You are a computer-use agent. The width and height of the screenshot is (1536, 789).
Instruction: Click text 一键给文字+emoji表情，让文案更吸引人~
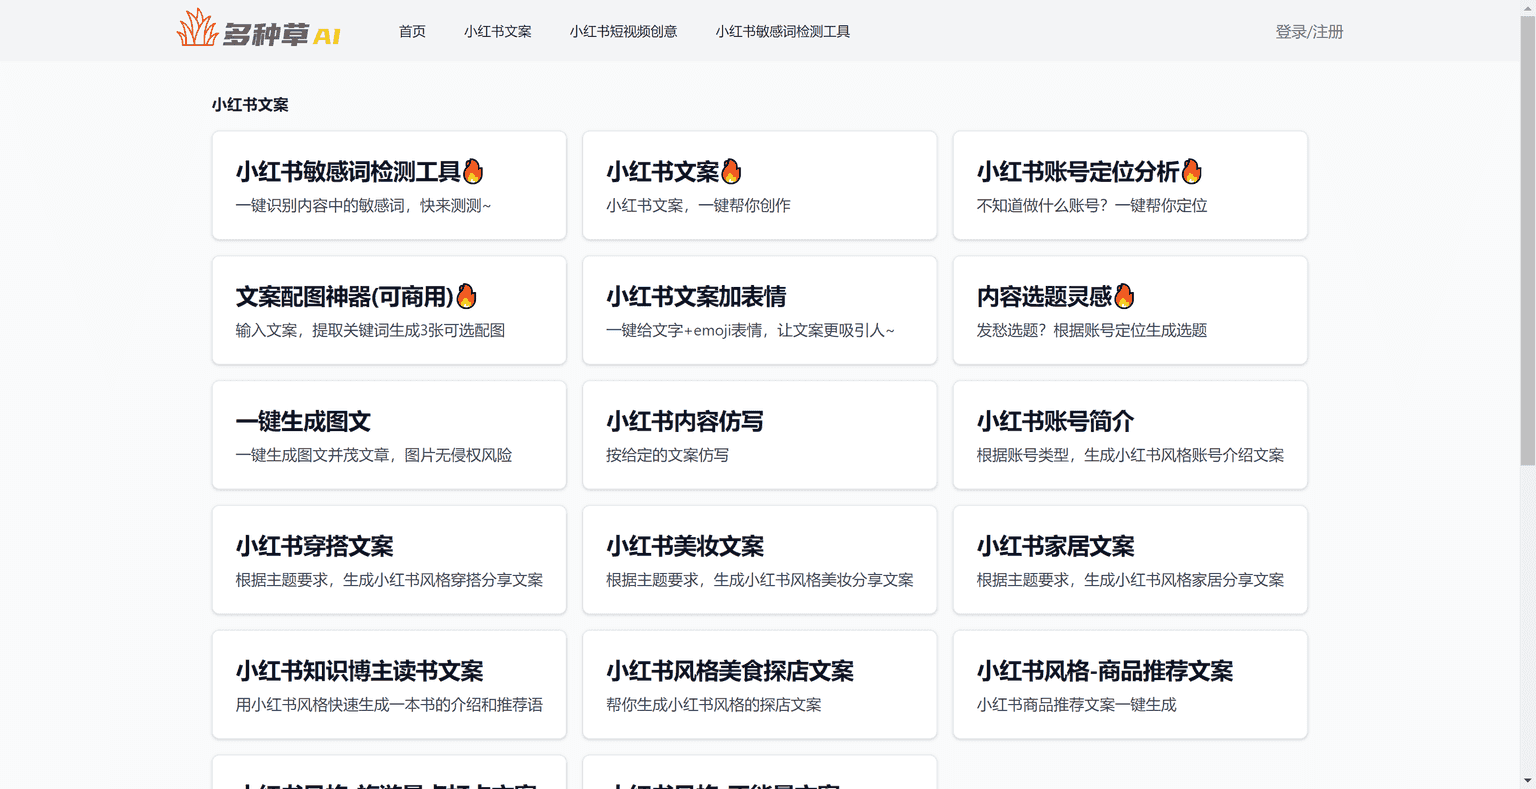point(750,330)
